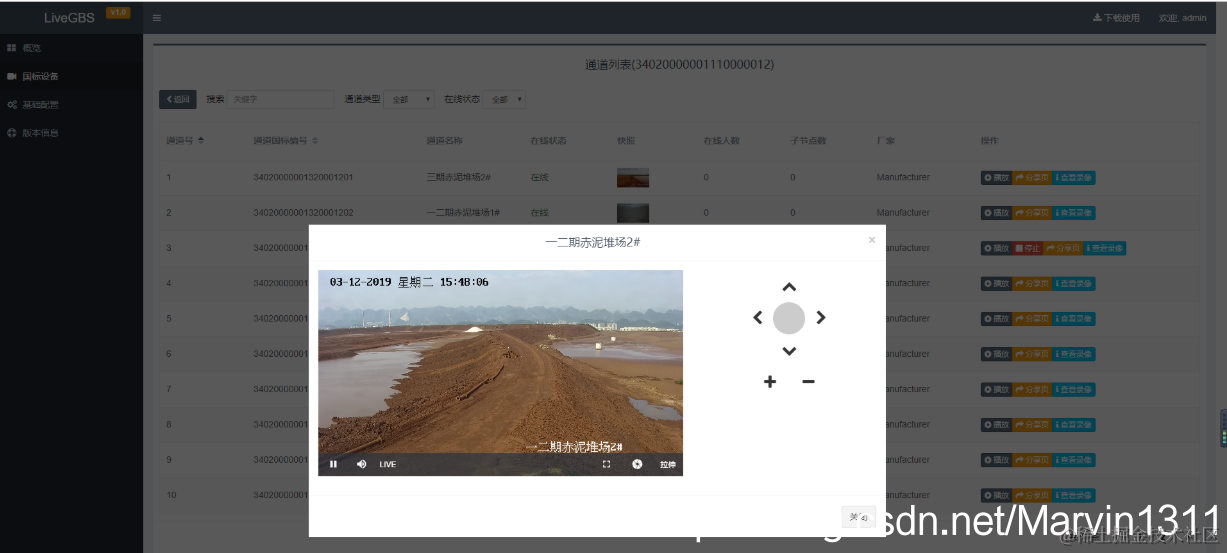Click 分享页 button in row 5
Screen dimensions: 1227x553
(1032, 319)
